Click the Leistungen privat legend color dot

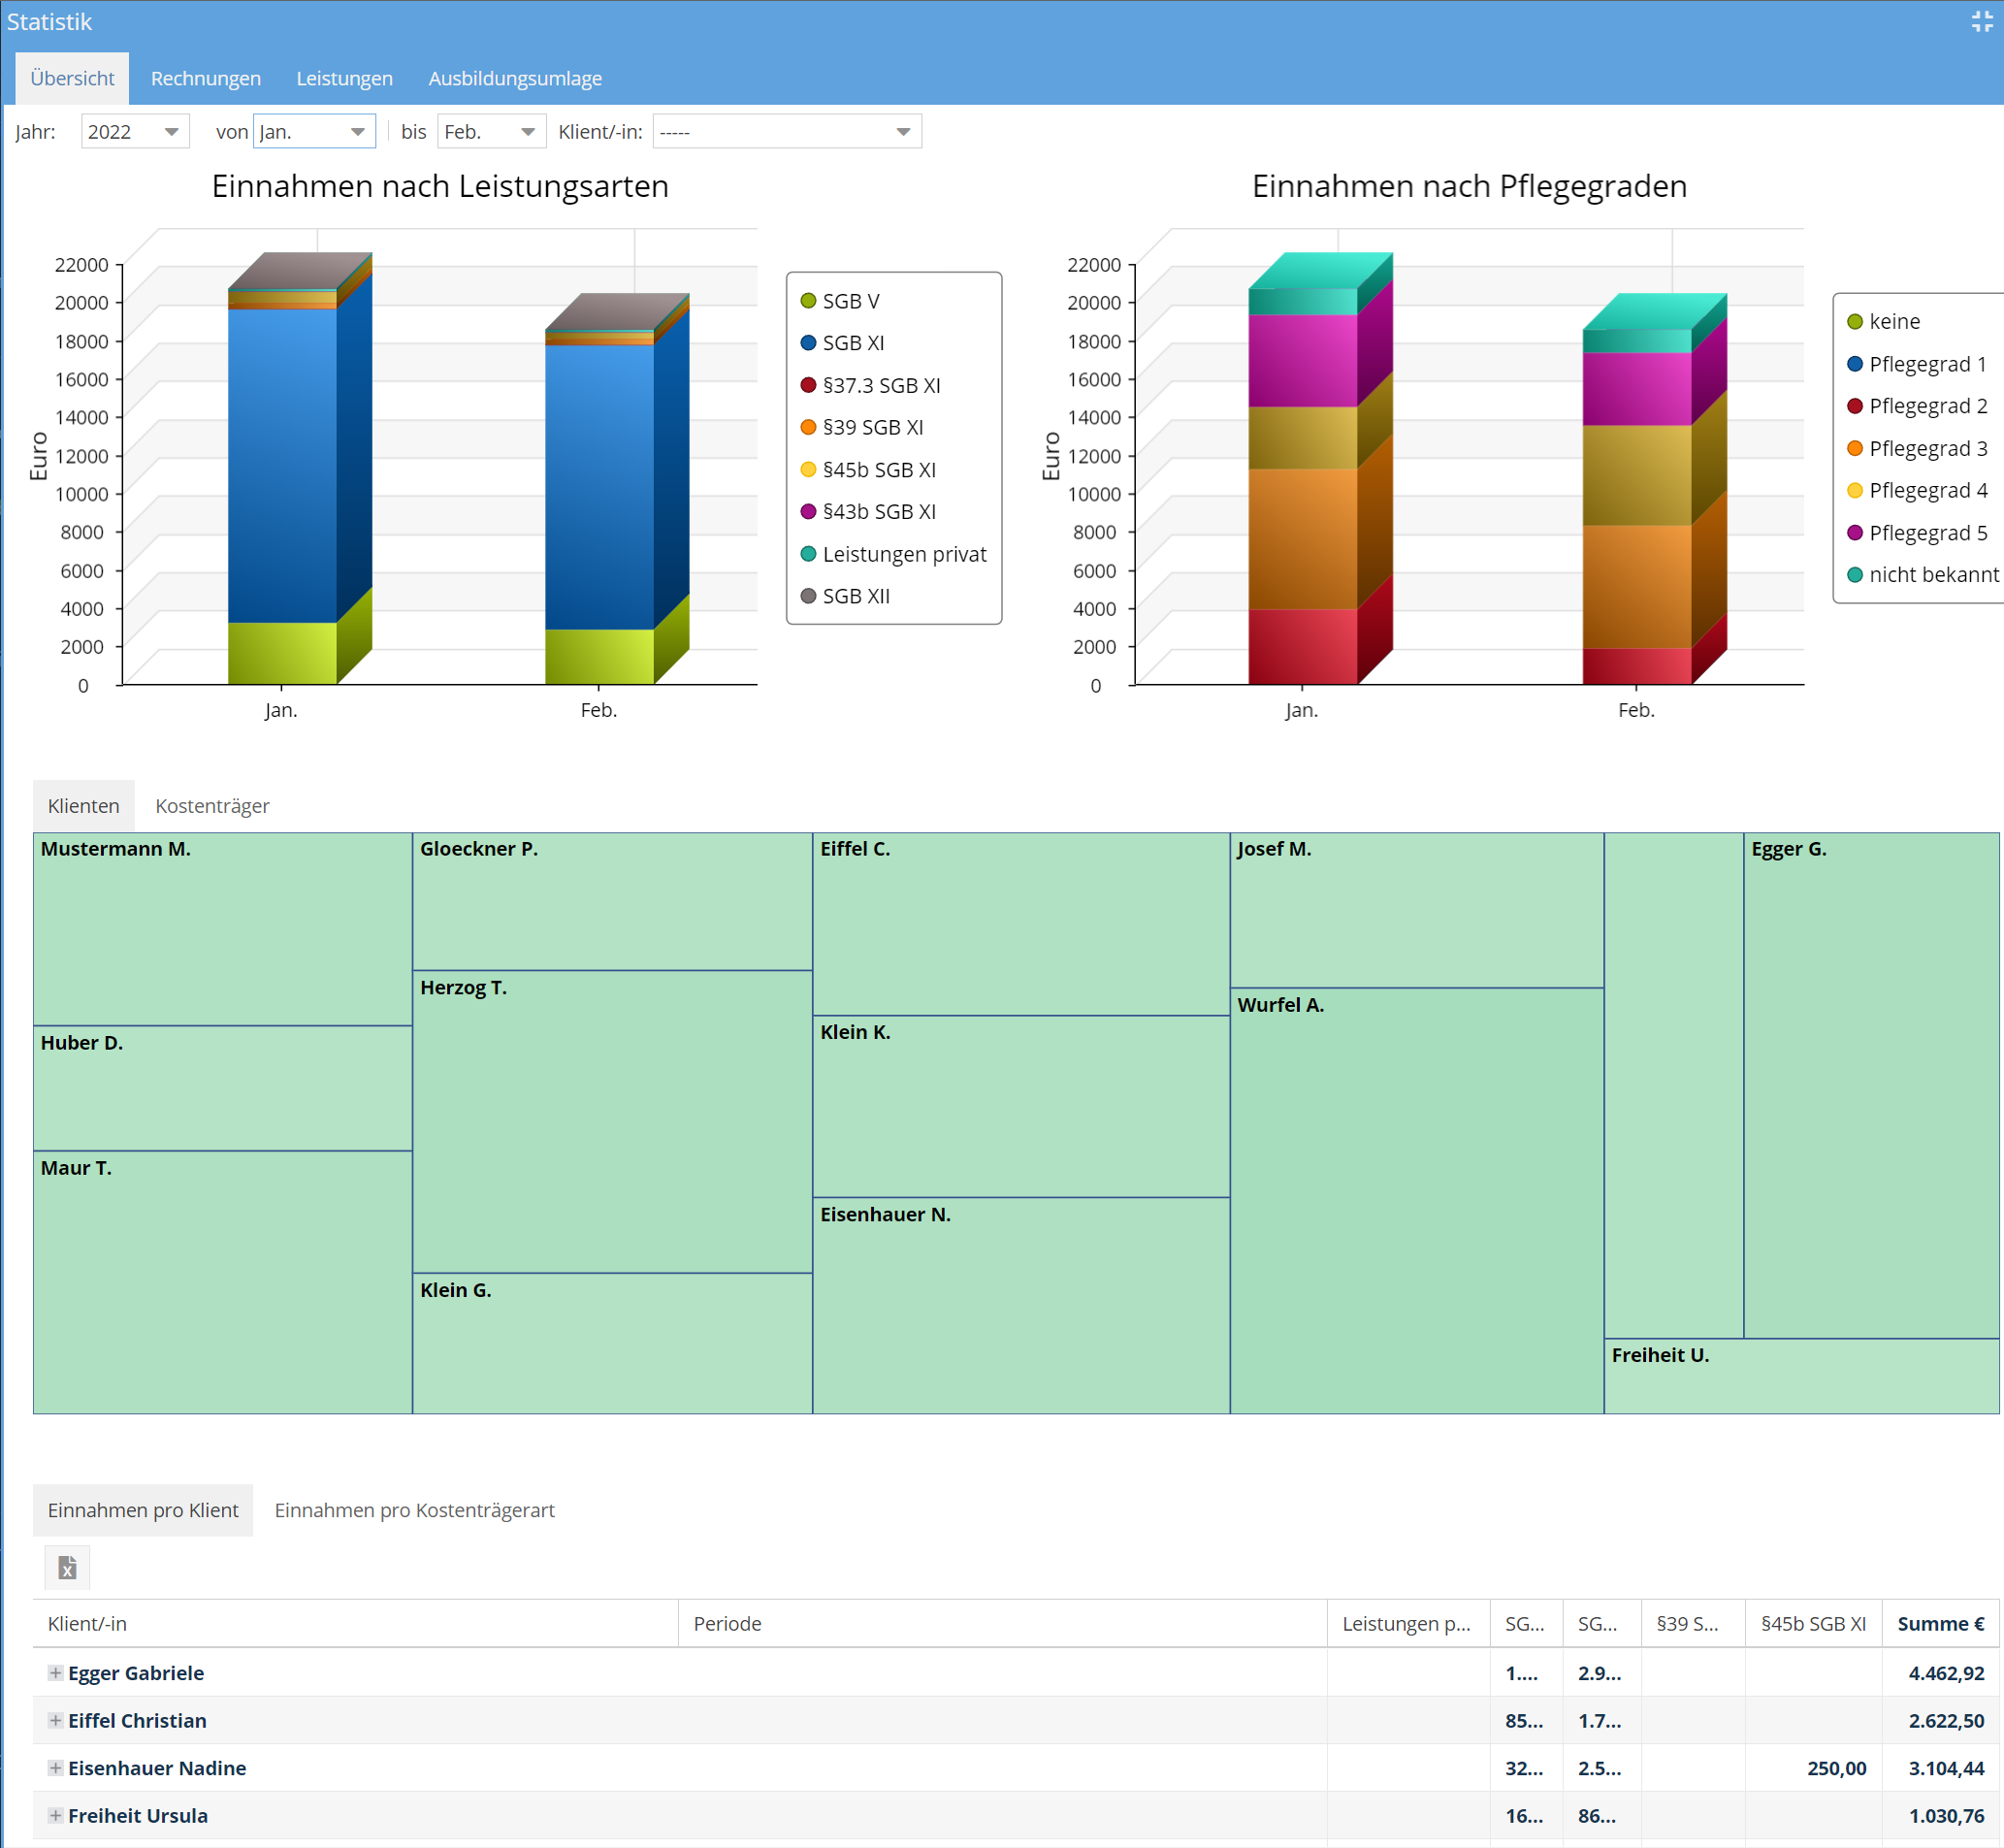pyautogui.click(x=809, y=554)
